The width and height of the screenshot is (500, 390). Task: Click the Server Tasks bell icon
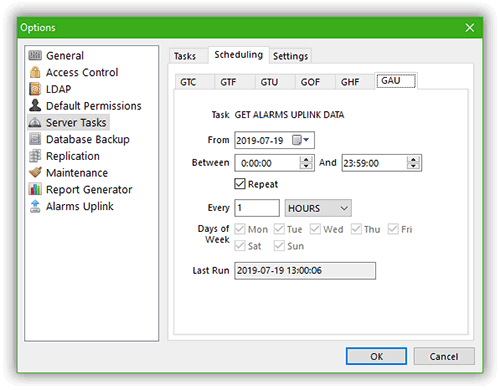pos(35,123)
